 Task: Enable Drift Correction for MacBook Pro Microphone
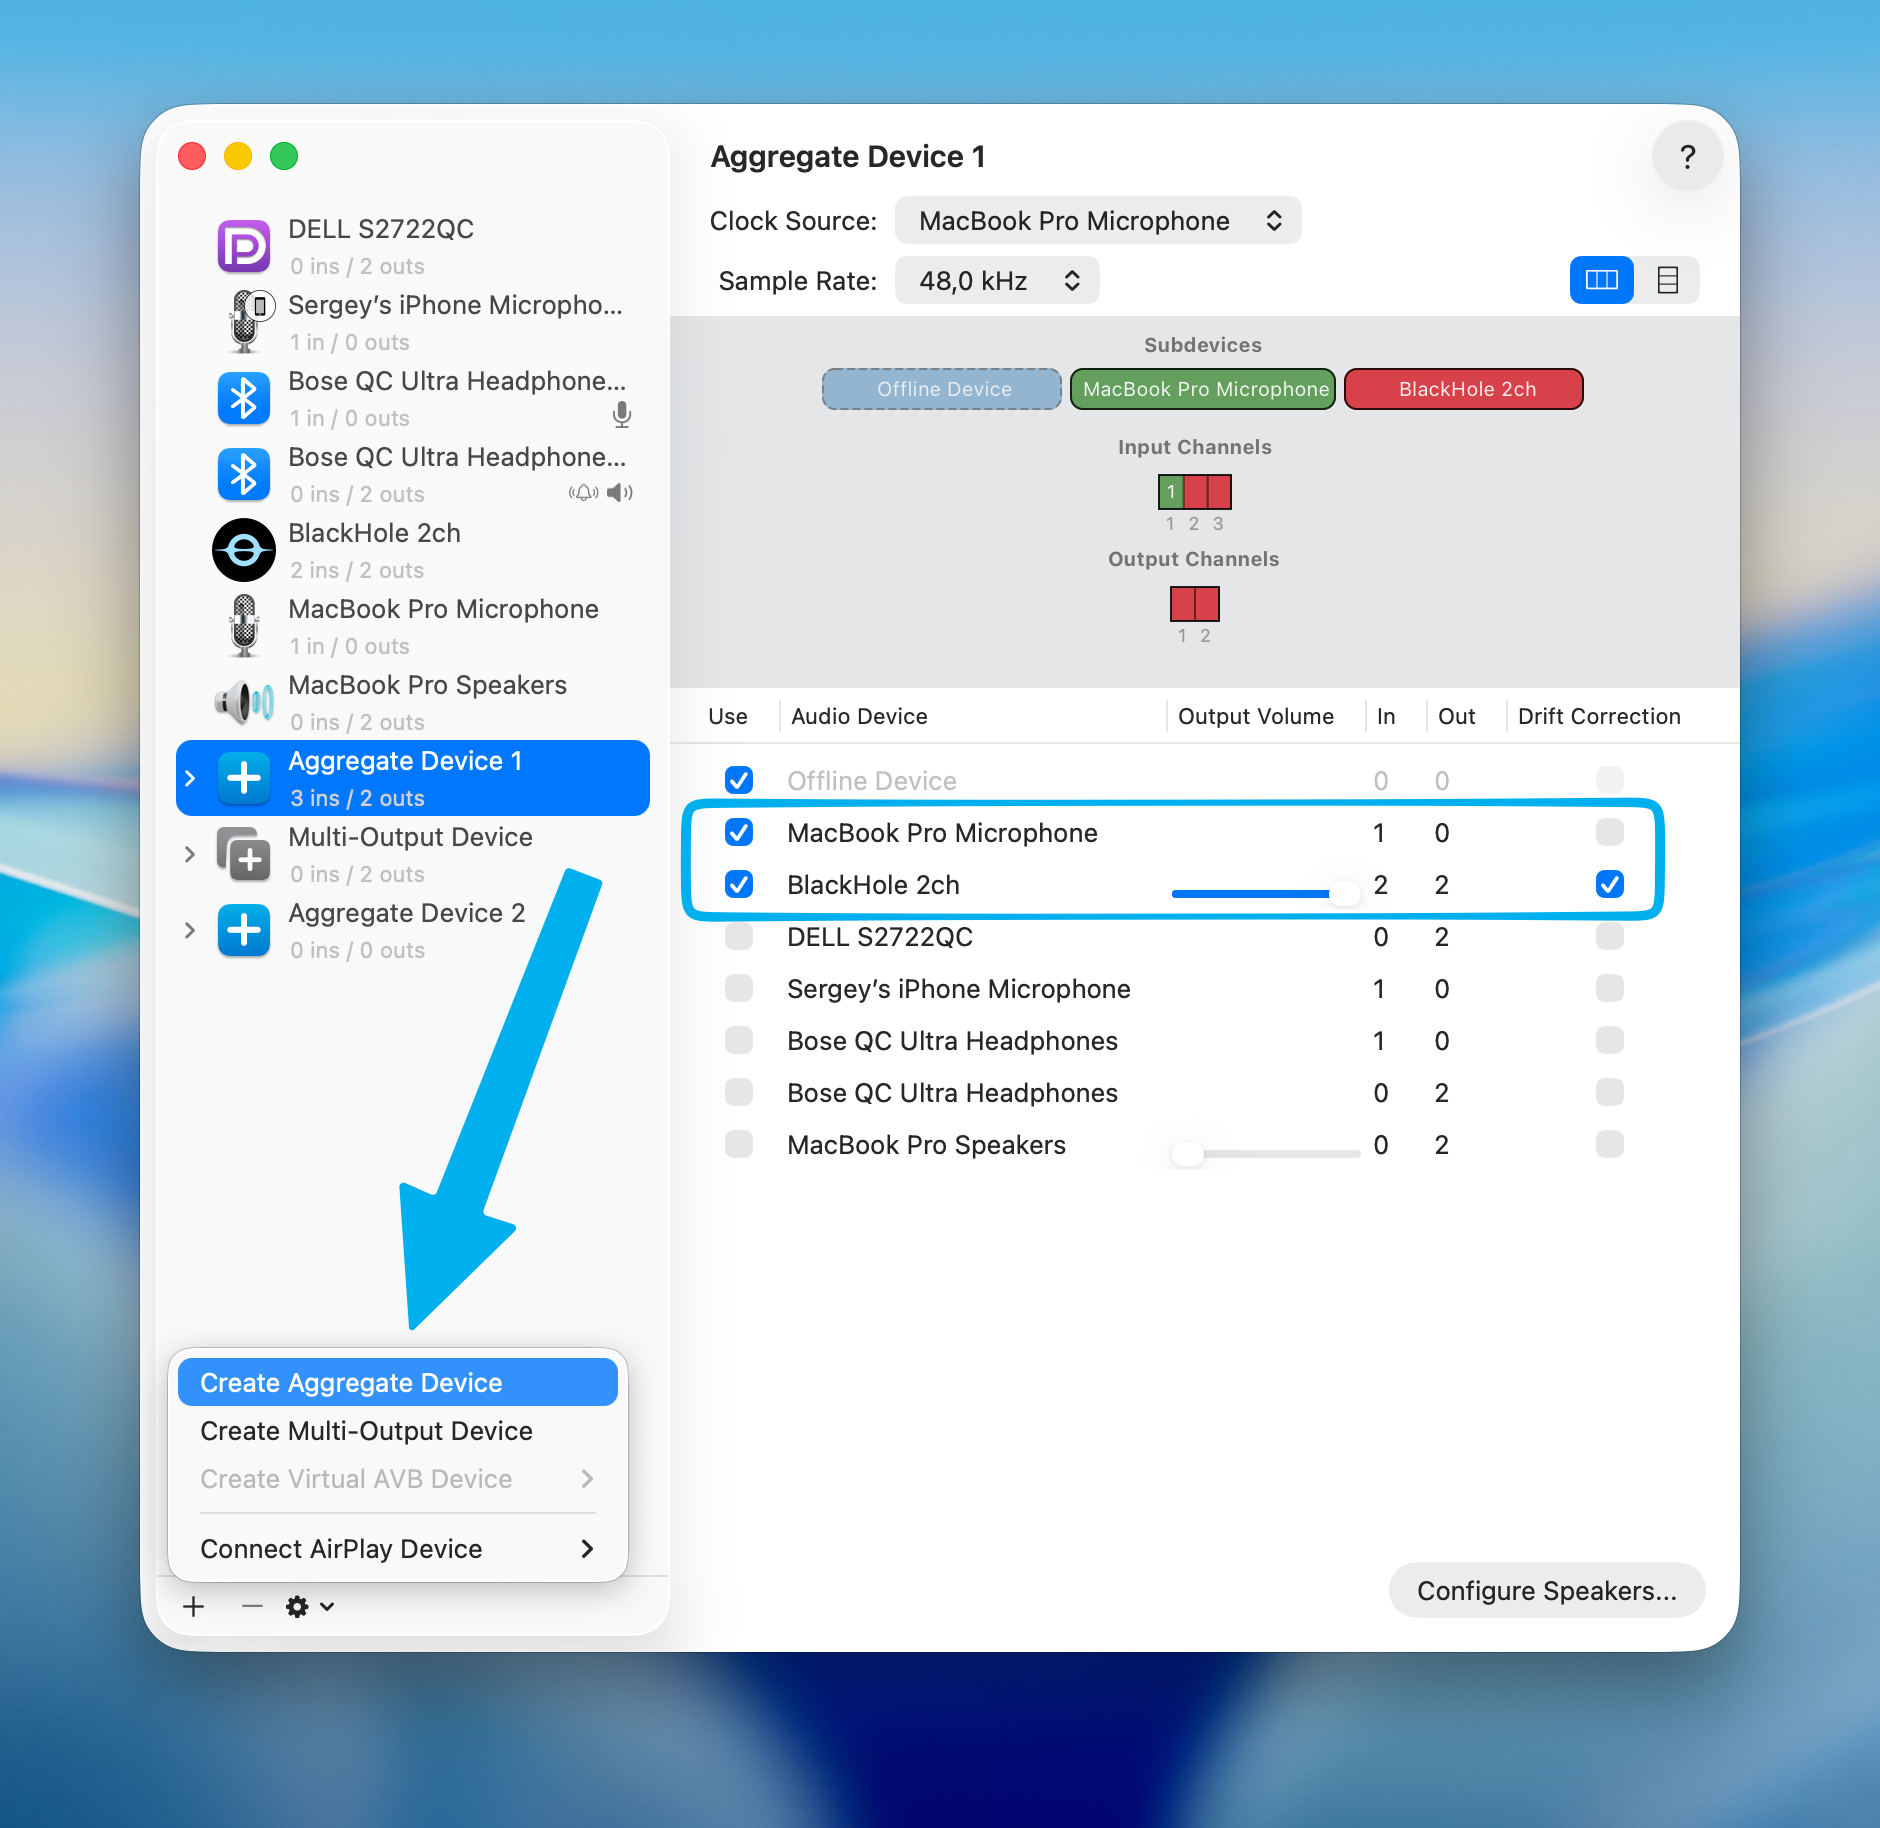(1610, 832)
